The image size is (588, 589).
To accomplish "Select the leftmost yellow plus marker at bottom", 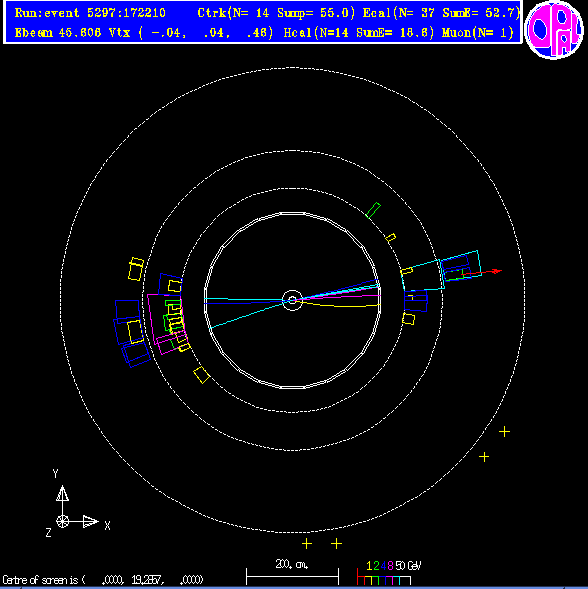I will pyautogui.click(x=307, y=544).
